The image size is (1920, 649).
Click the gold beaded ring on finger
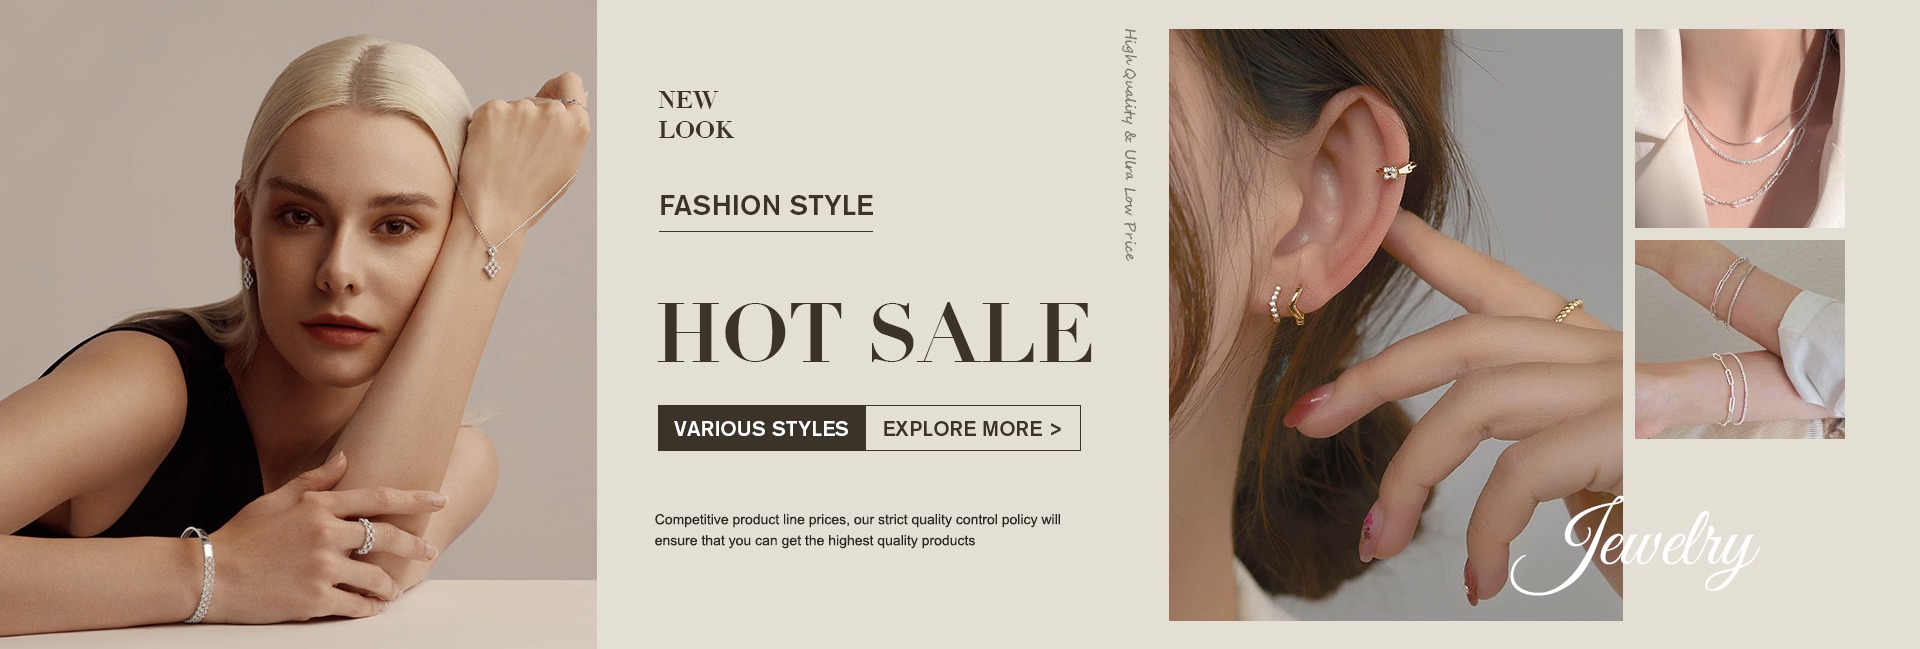(x=1569, y=309)
